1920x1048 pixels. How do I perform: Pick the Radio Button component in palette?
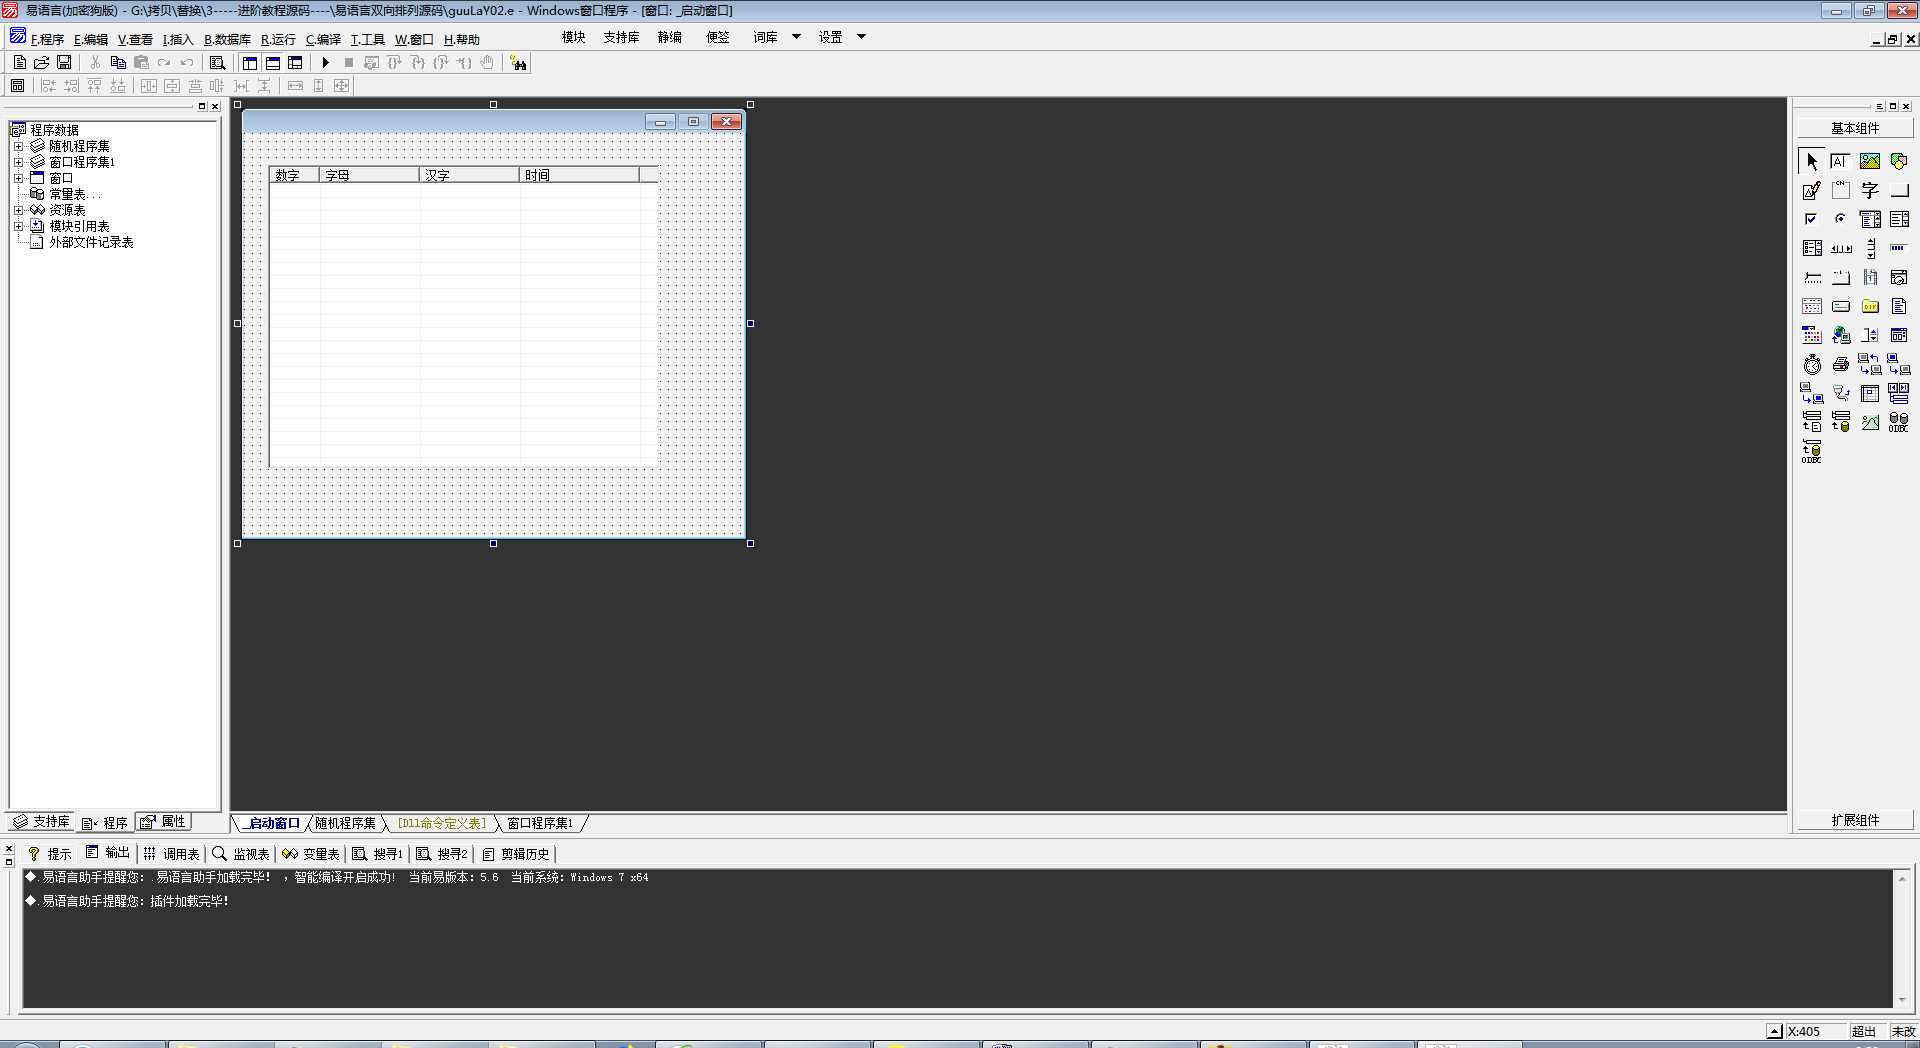coord(1841,219)
